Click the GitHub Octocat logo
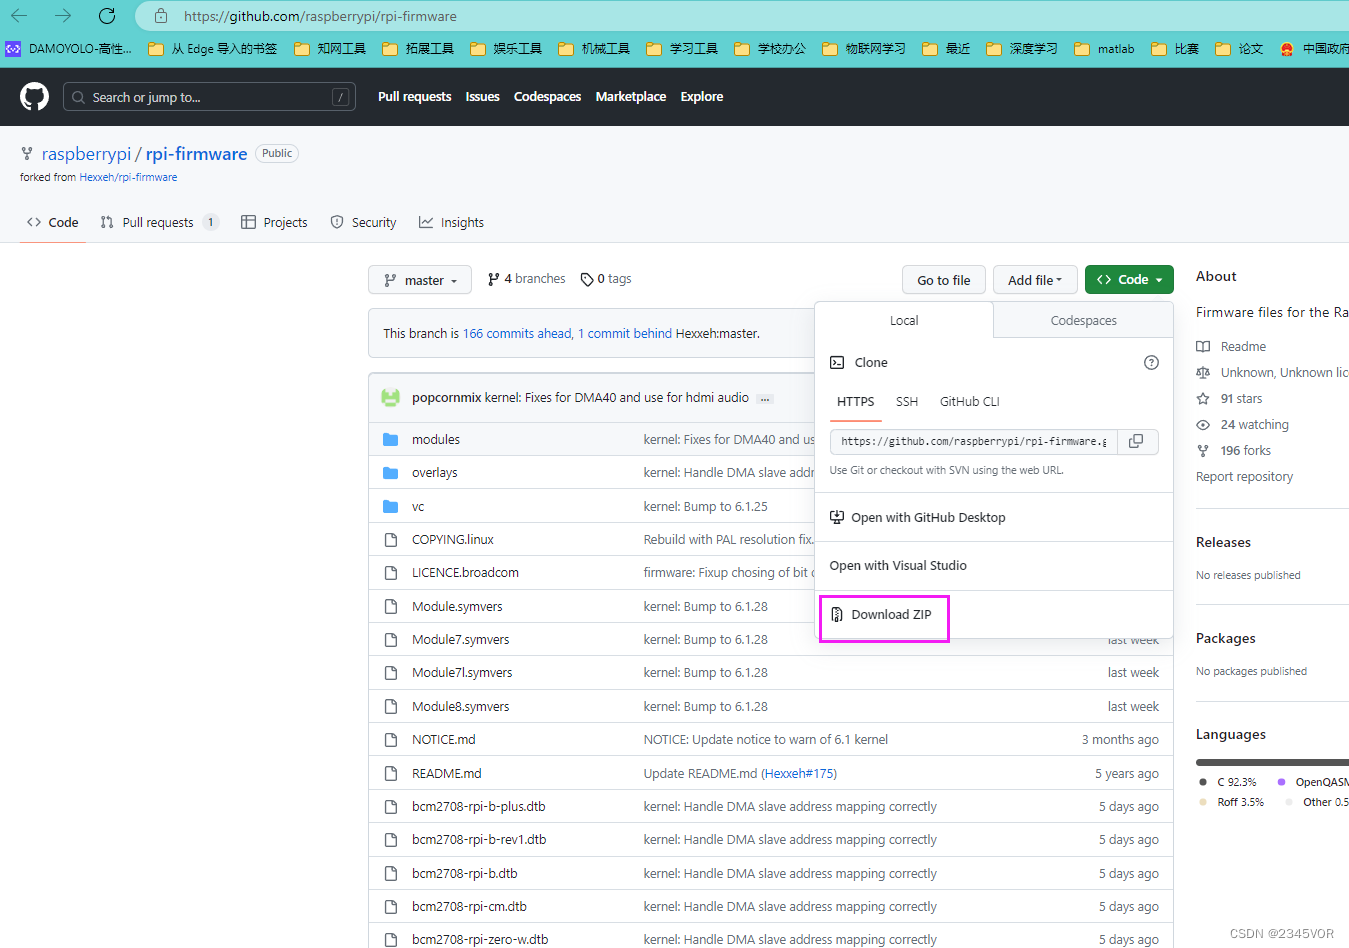This screenshot has width=1349, height=948. click(34, 97)
